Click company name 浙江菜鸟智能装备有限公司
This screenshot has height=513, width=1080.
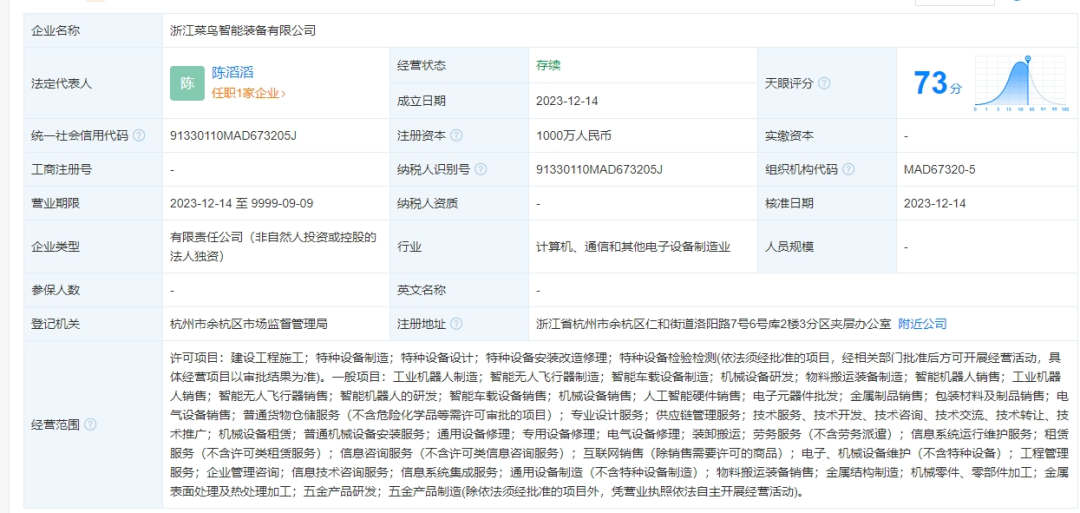pos(243,30)
